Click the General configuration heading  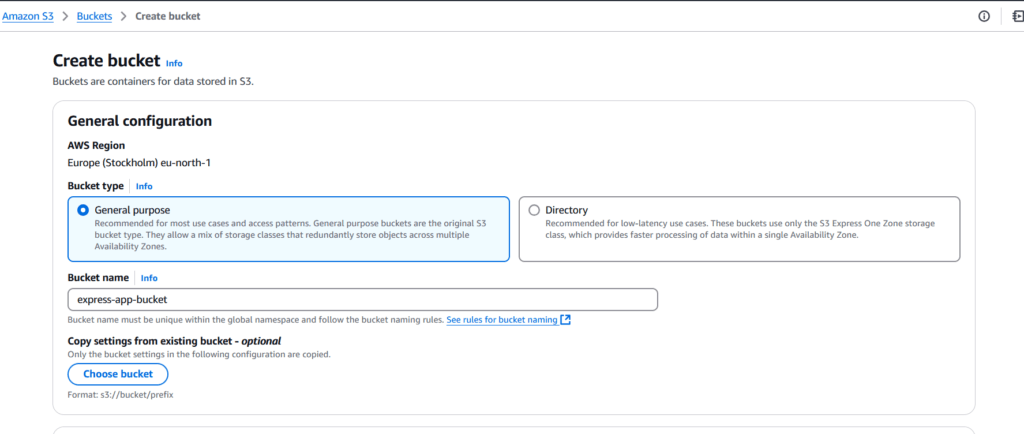pyautogui.click(x=140, y=121)
